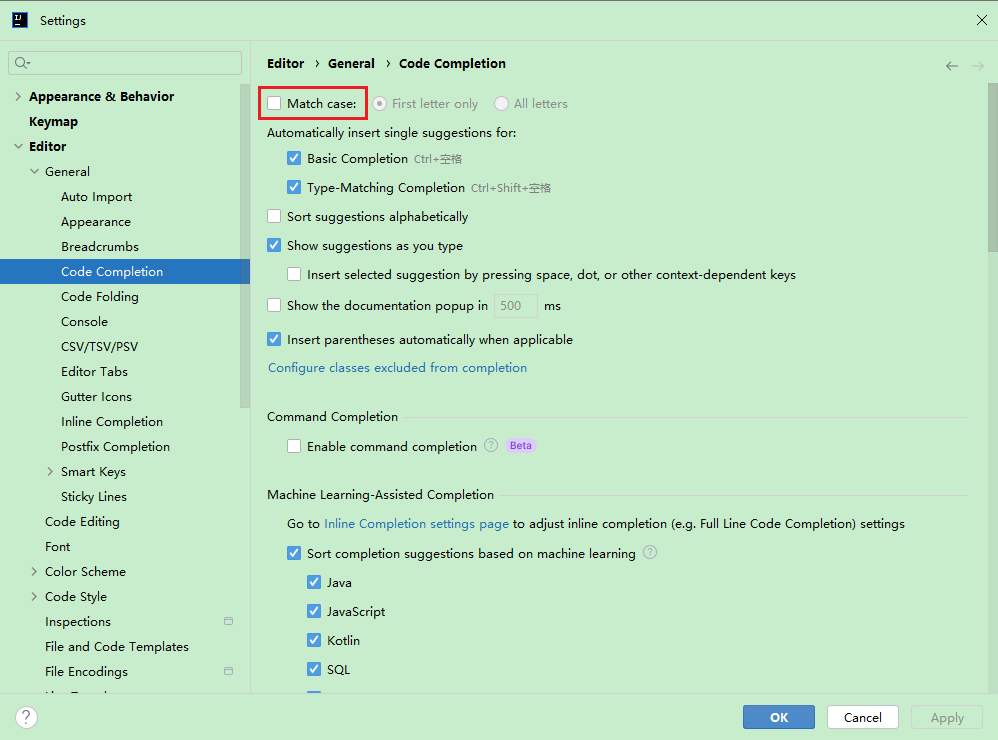This screenshot has height=740, width=998.
Task: Select Keymap in the settings tree
Action: pyautogui.click(x=53, y=122)
